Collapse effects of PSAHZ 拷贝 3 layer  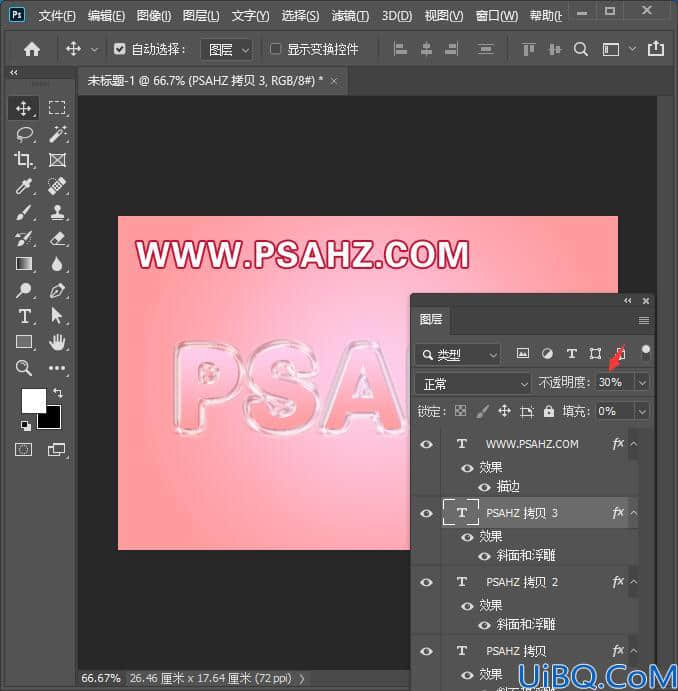click(634, 513)
